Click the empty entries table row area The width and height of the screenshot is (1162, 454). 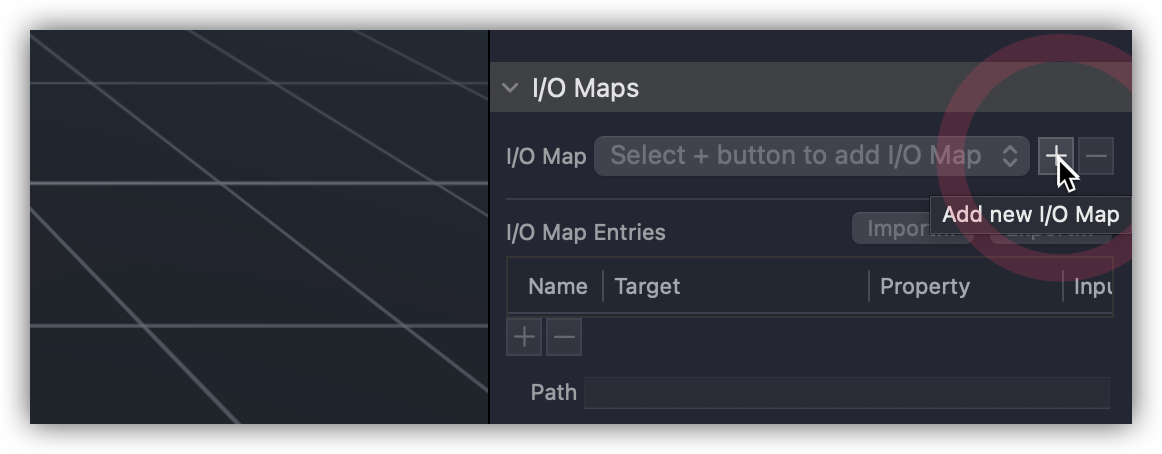tap(809, 315)
